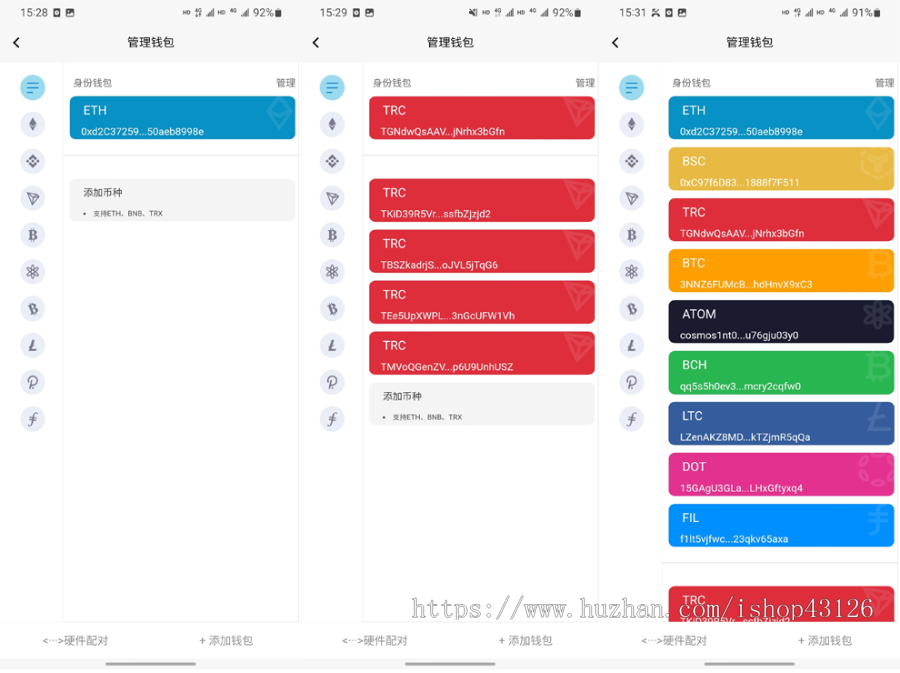Open TRC wallet TGNdwQsAAV in the 15:31 screen
900x673 pixels.
(x=781, y=220)
